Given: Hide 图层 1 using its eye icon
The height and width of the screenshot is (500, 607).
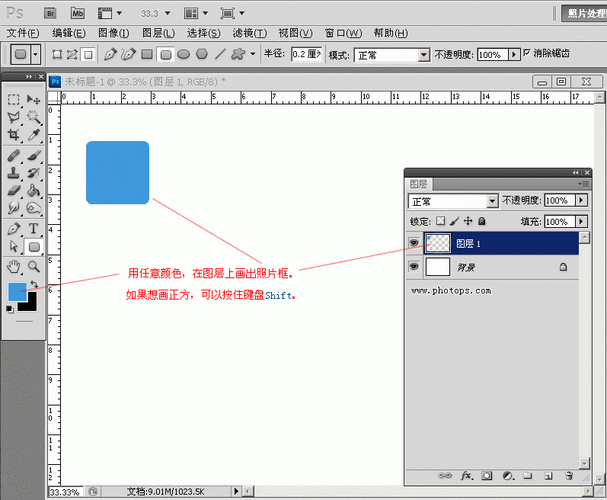Looking at the screenshot, I should pos(414,242).
